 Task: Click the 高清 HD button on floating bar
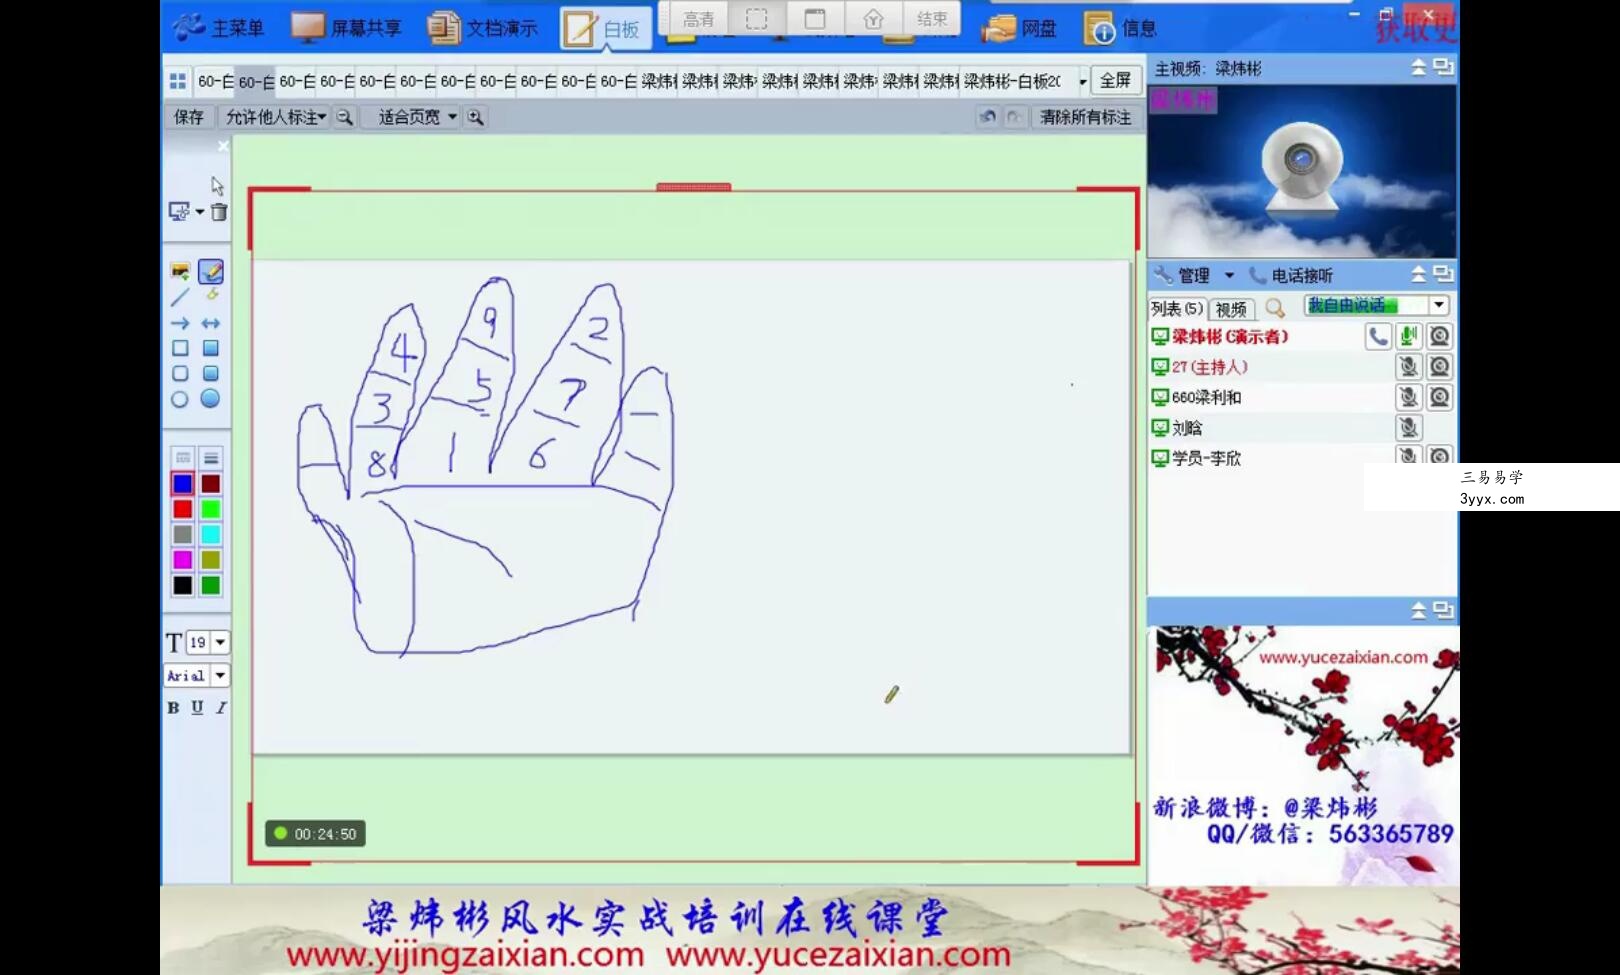(699, 19)
